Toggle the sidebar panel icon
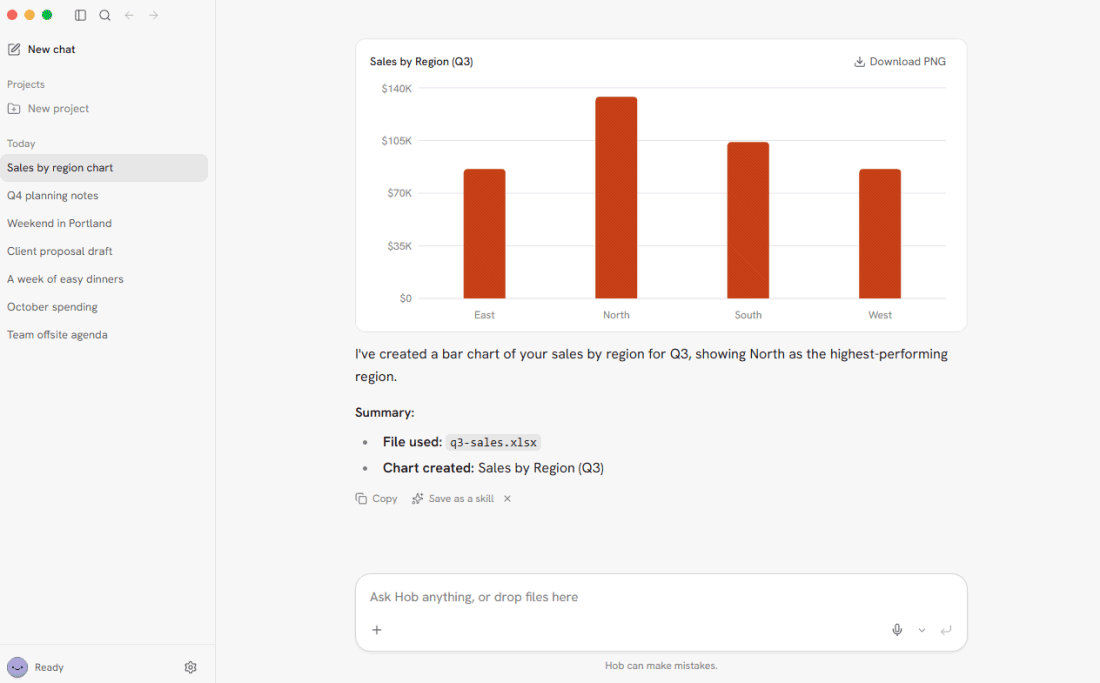1100x683 pixels. point(81,15)
